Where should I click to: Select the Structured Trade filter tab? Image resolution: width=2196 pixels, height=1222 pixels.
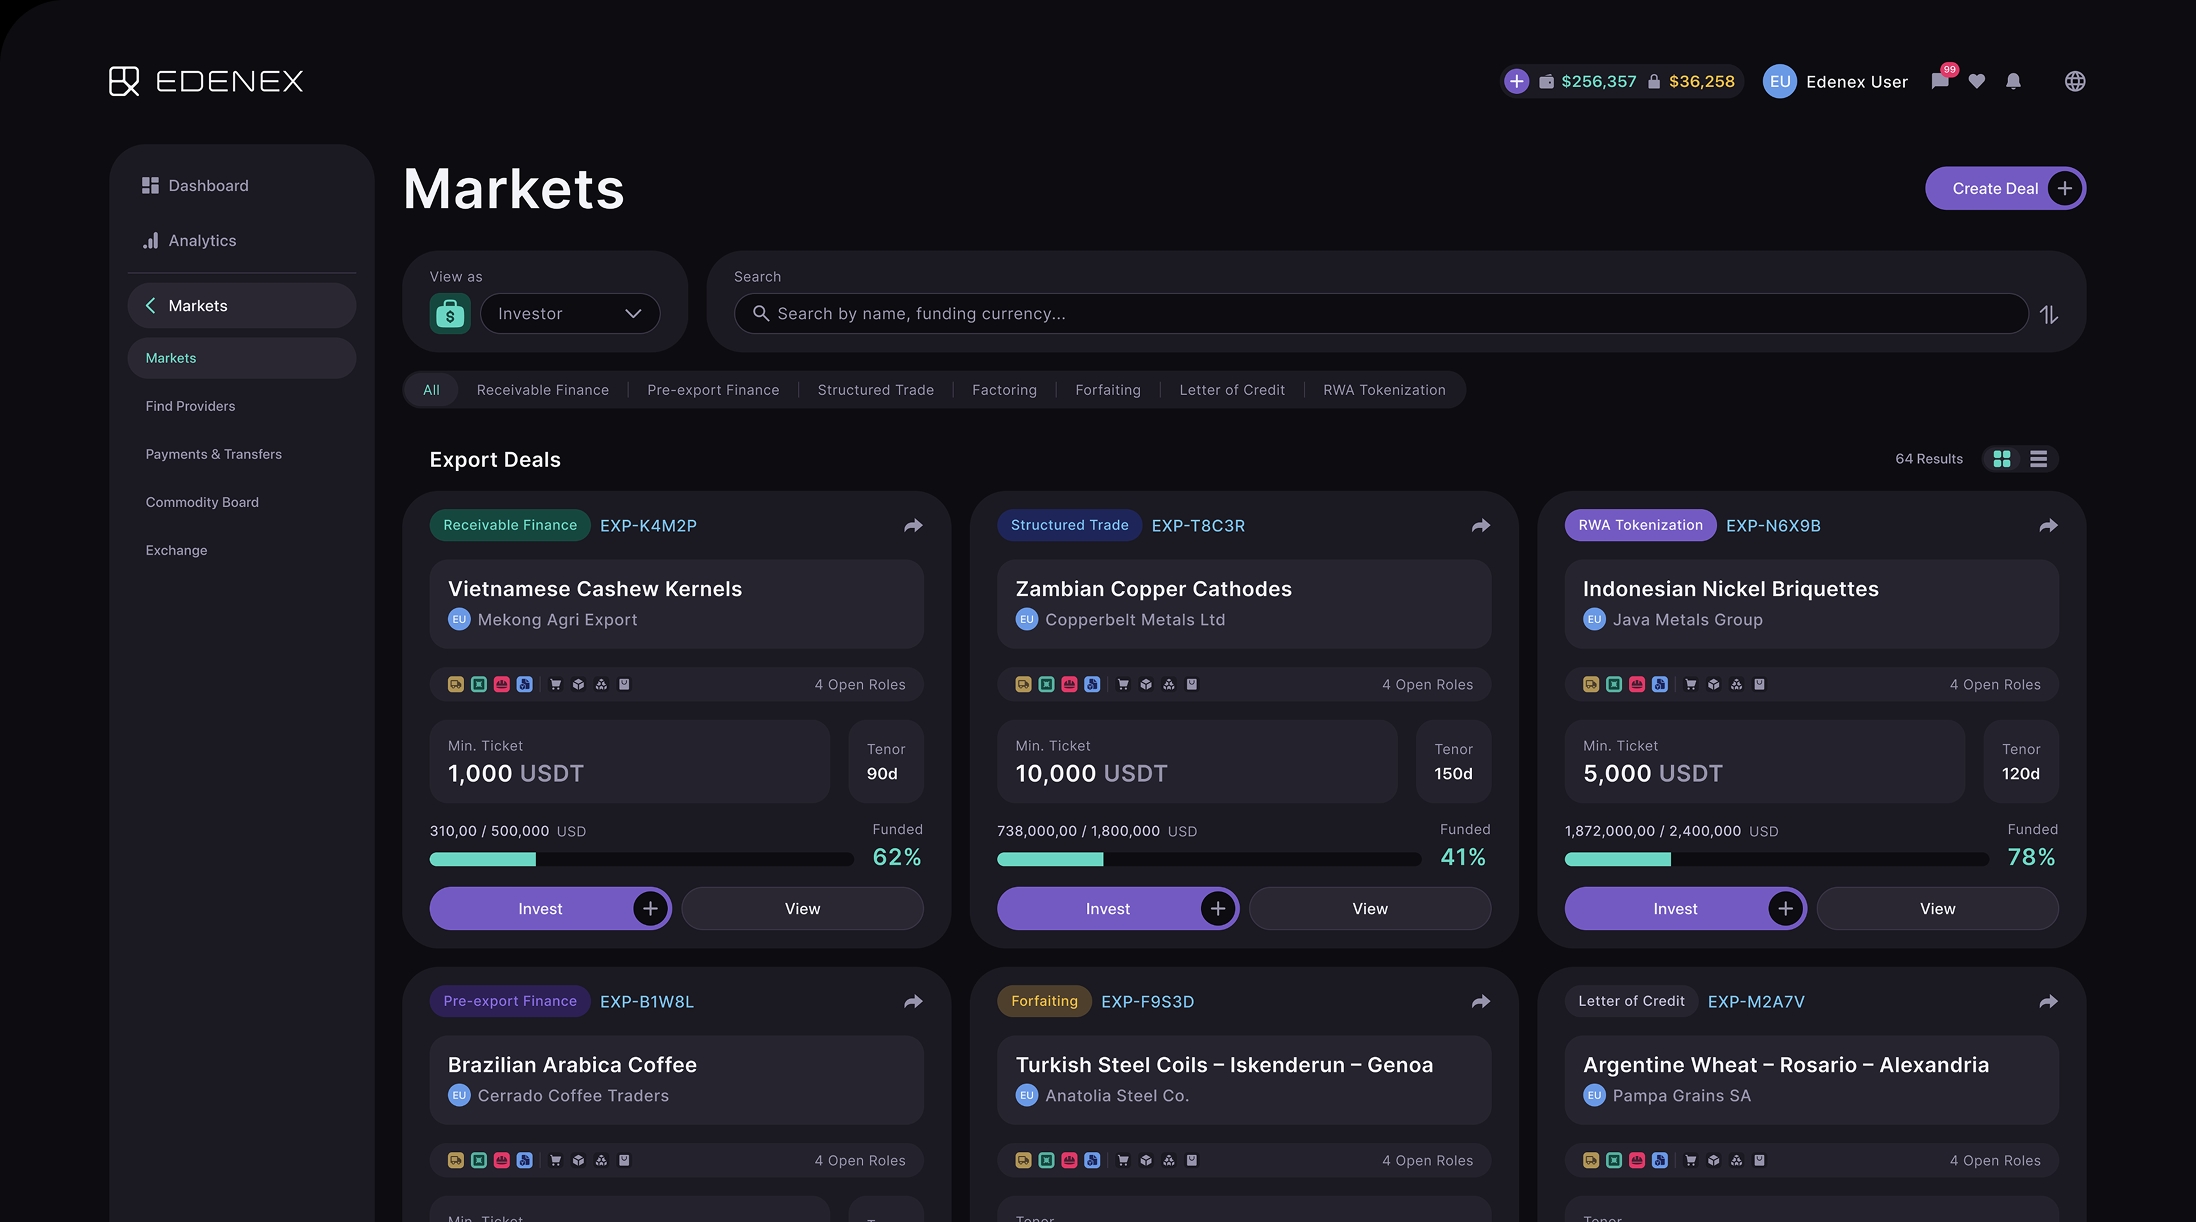[876, 390]
